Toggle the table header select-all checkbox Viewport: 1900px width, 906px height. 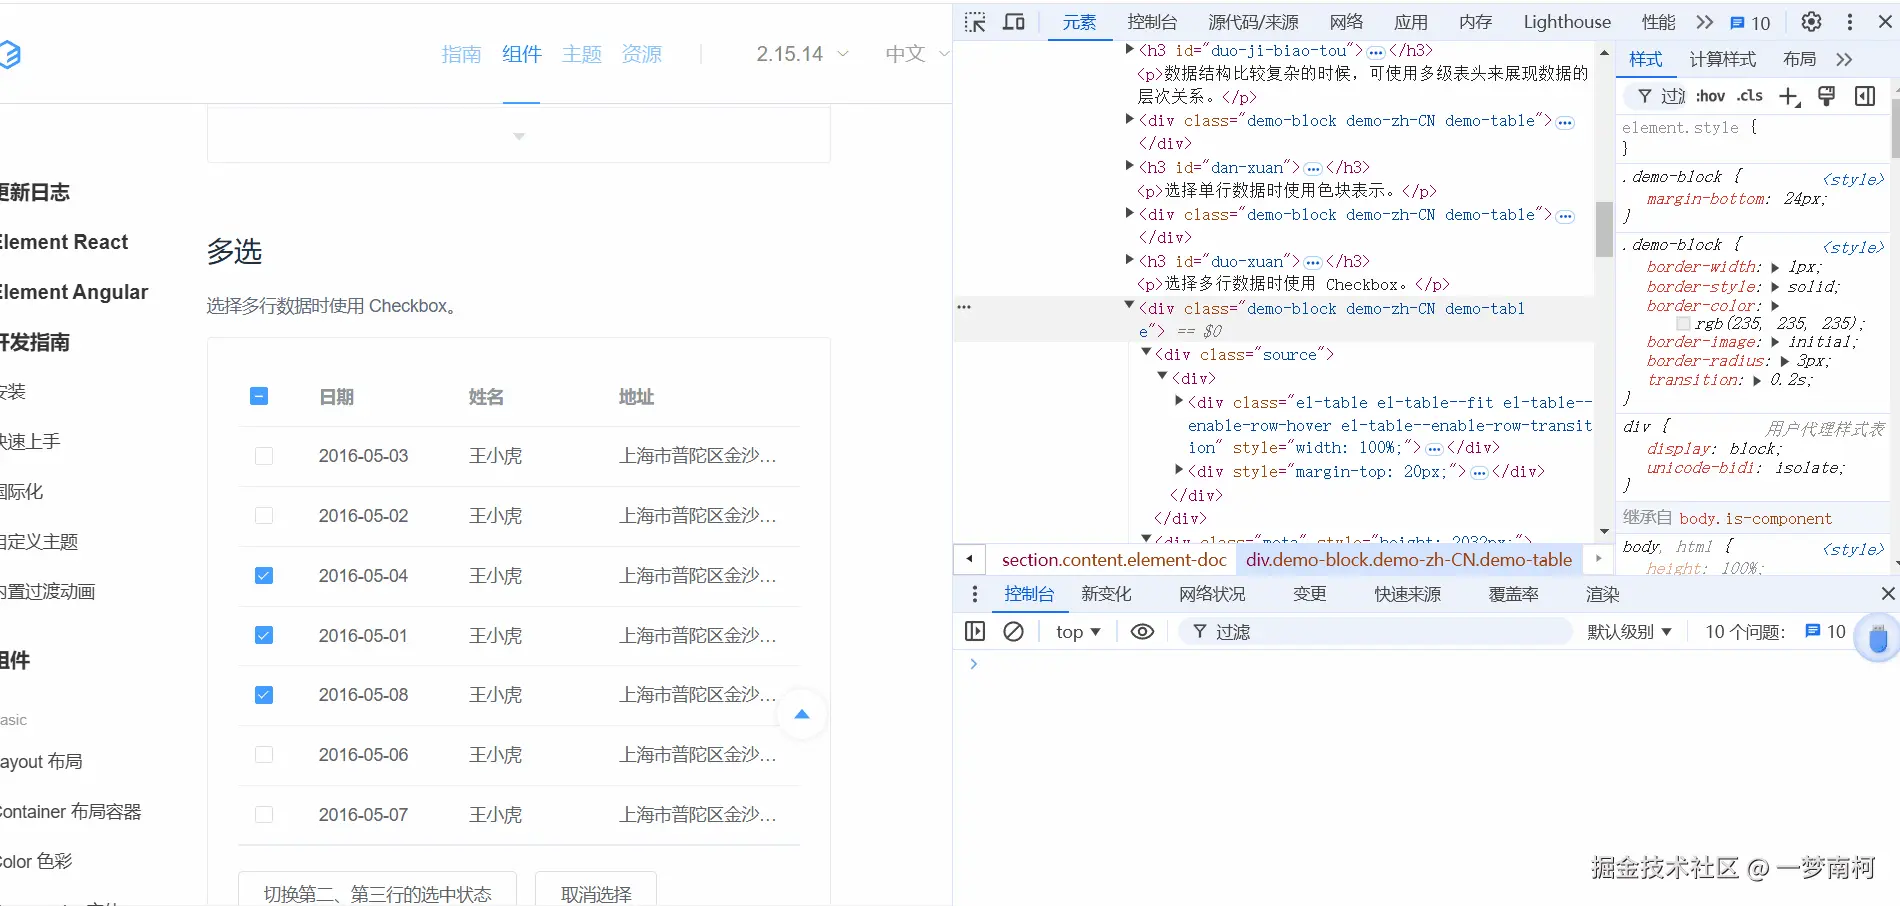(x=259, y=396)
